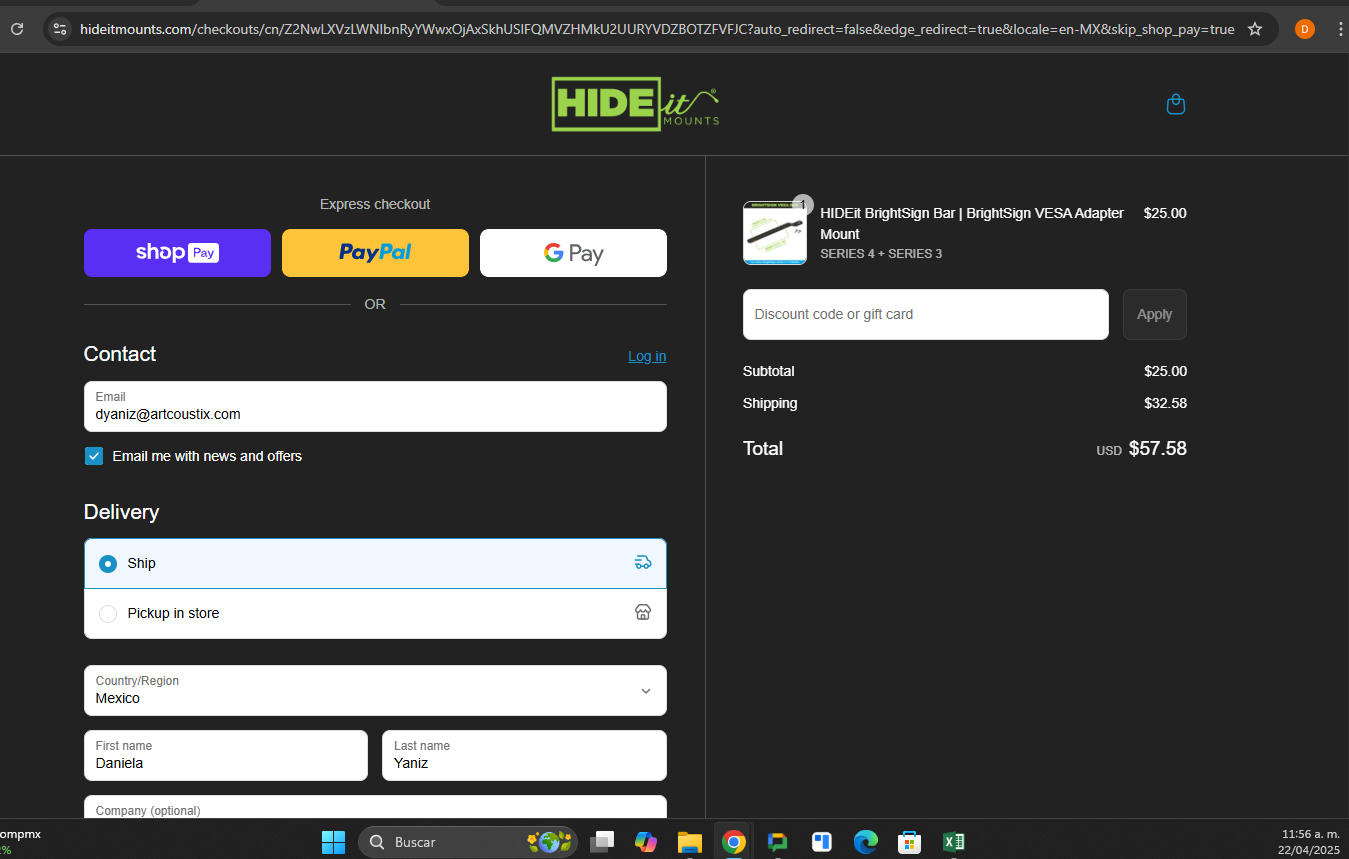The image size is (1349, 859).
Task: Open Microsoft Store from the taskbar
Action: pos(909,842)
